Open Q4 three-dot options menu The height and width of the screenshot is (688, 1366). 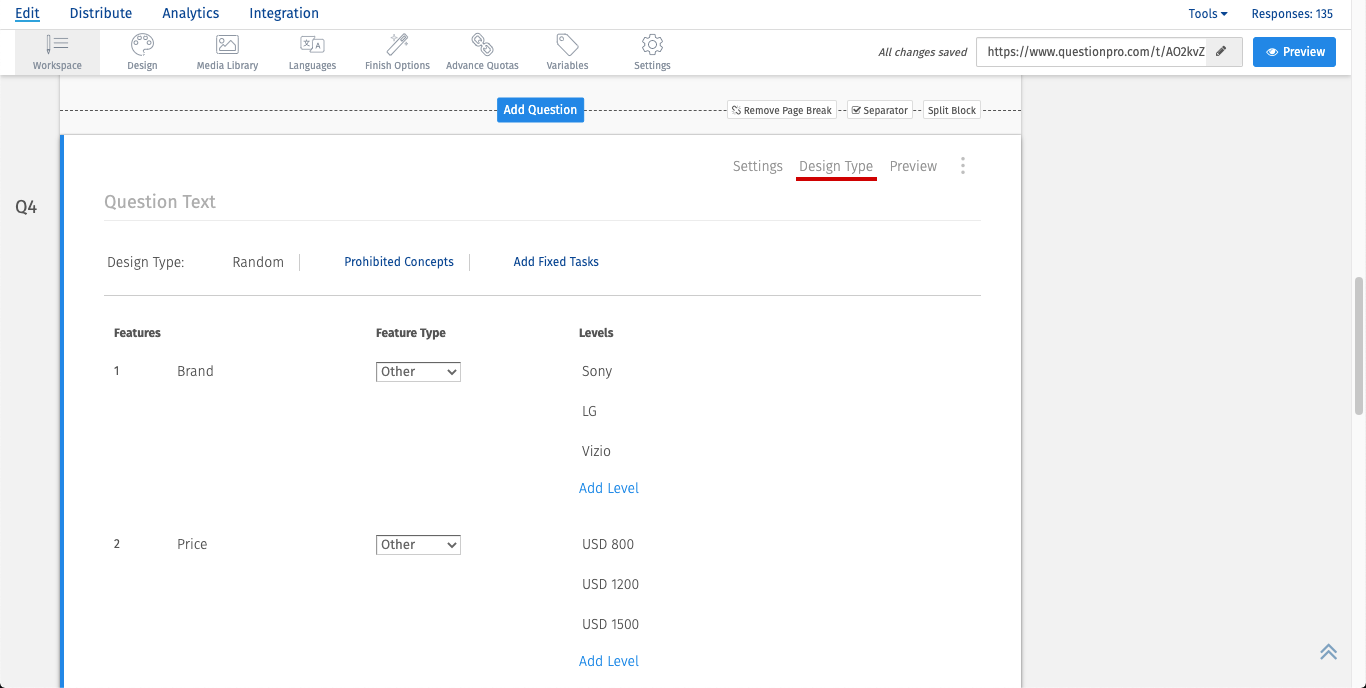tap(963, 166)
